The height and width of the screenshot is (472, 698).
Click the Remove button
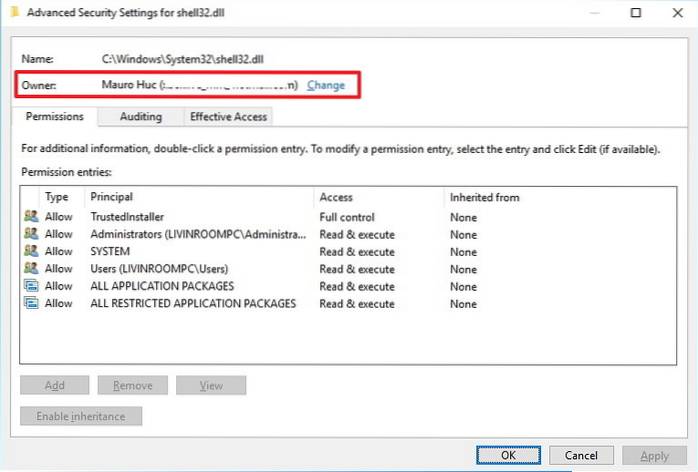133,385
